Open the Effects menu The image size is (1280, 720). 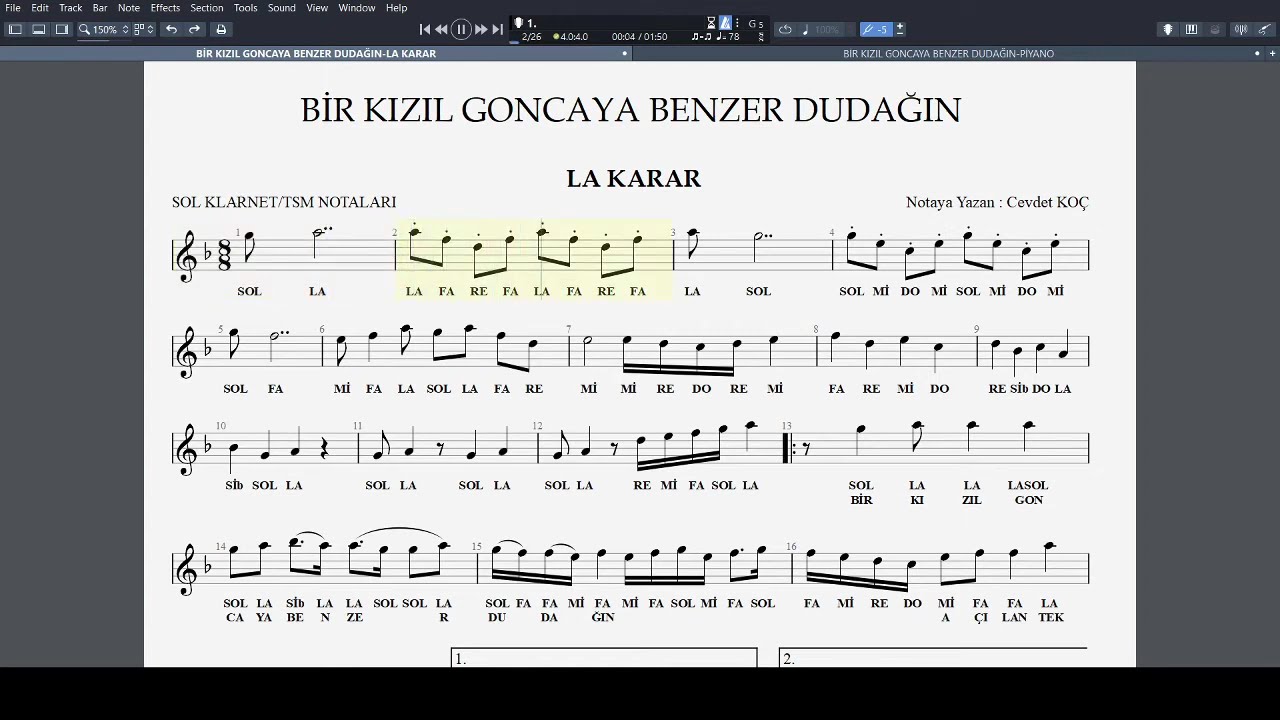tap(165, 8)
